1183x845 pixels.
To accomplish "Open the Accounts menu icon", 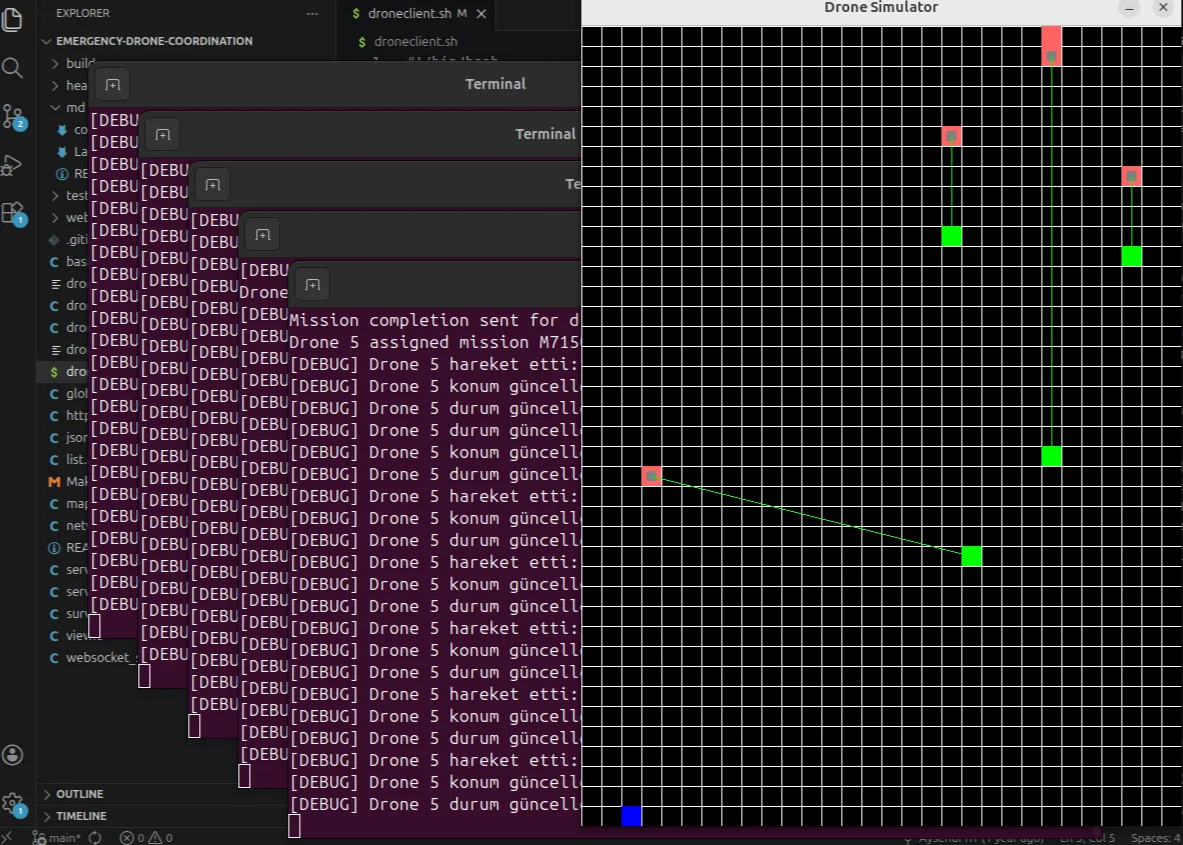I will pyautogui.click(x=12, y=754).
